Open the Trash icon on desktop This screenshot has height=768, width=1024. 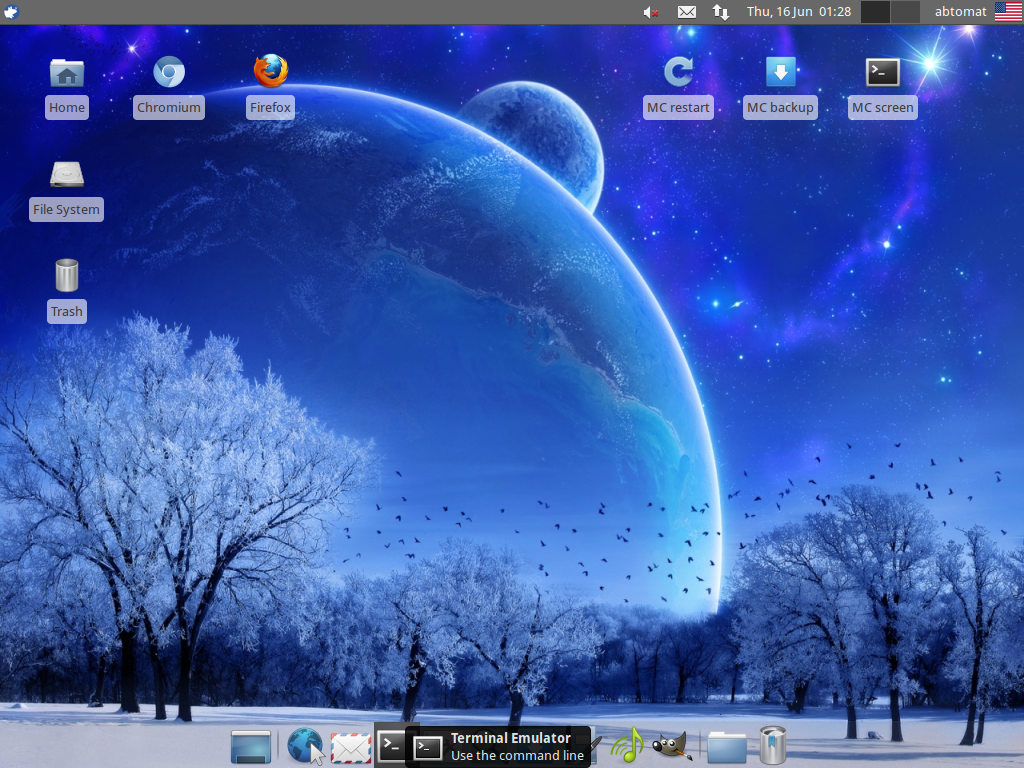[x=67, y=276]
